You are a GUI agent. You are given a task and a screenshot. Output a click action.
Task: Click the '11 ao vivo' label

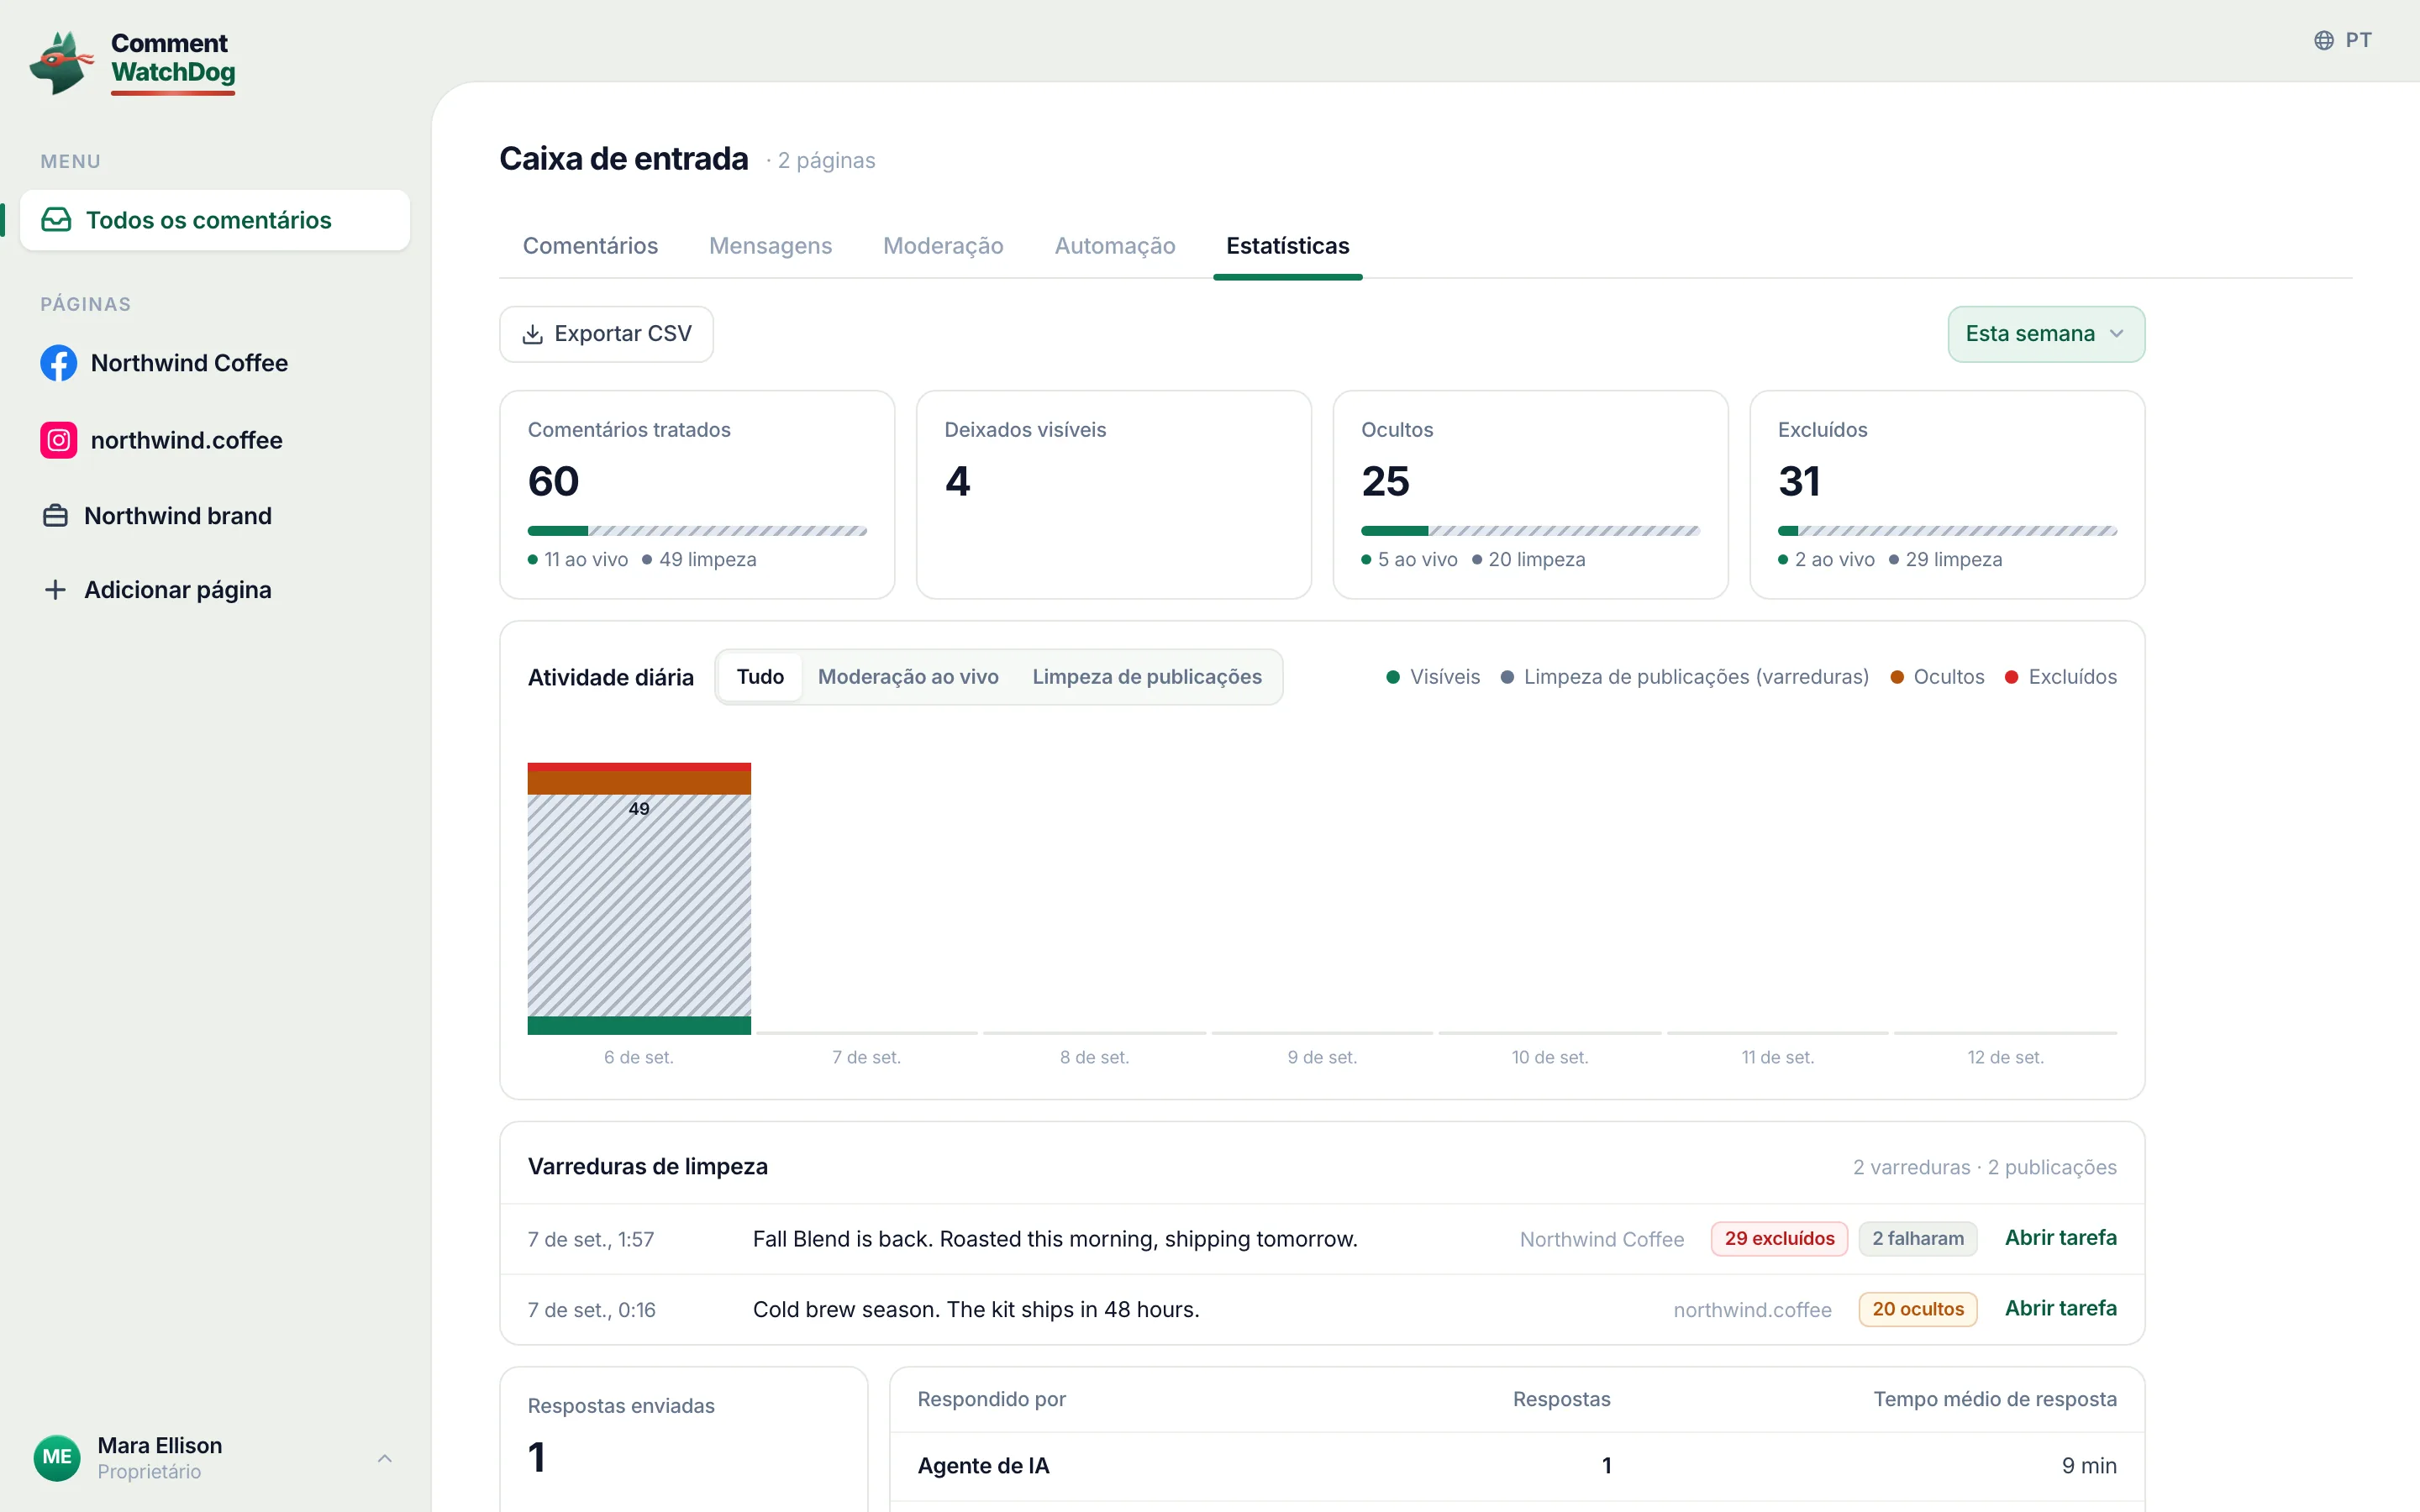(x=586, y=560)
